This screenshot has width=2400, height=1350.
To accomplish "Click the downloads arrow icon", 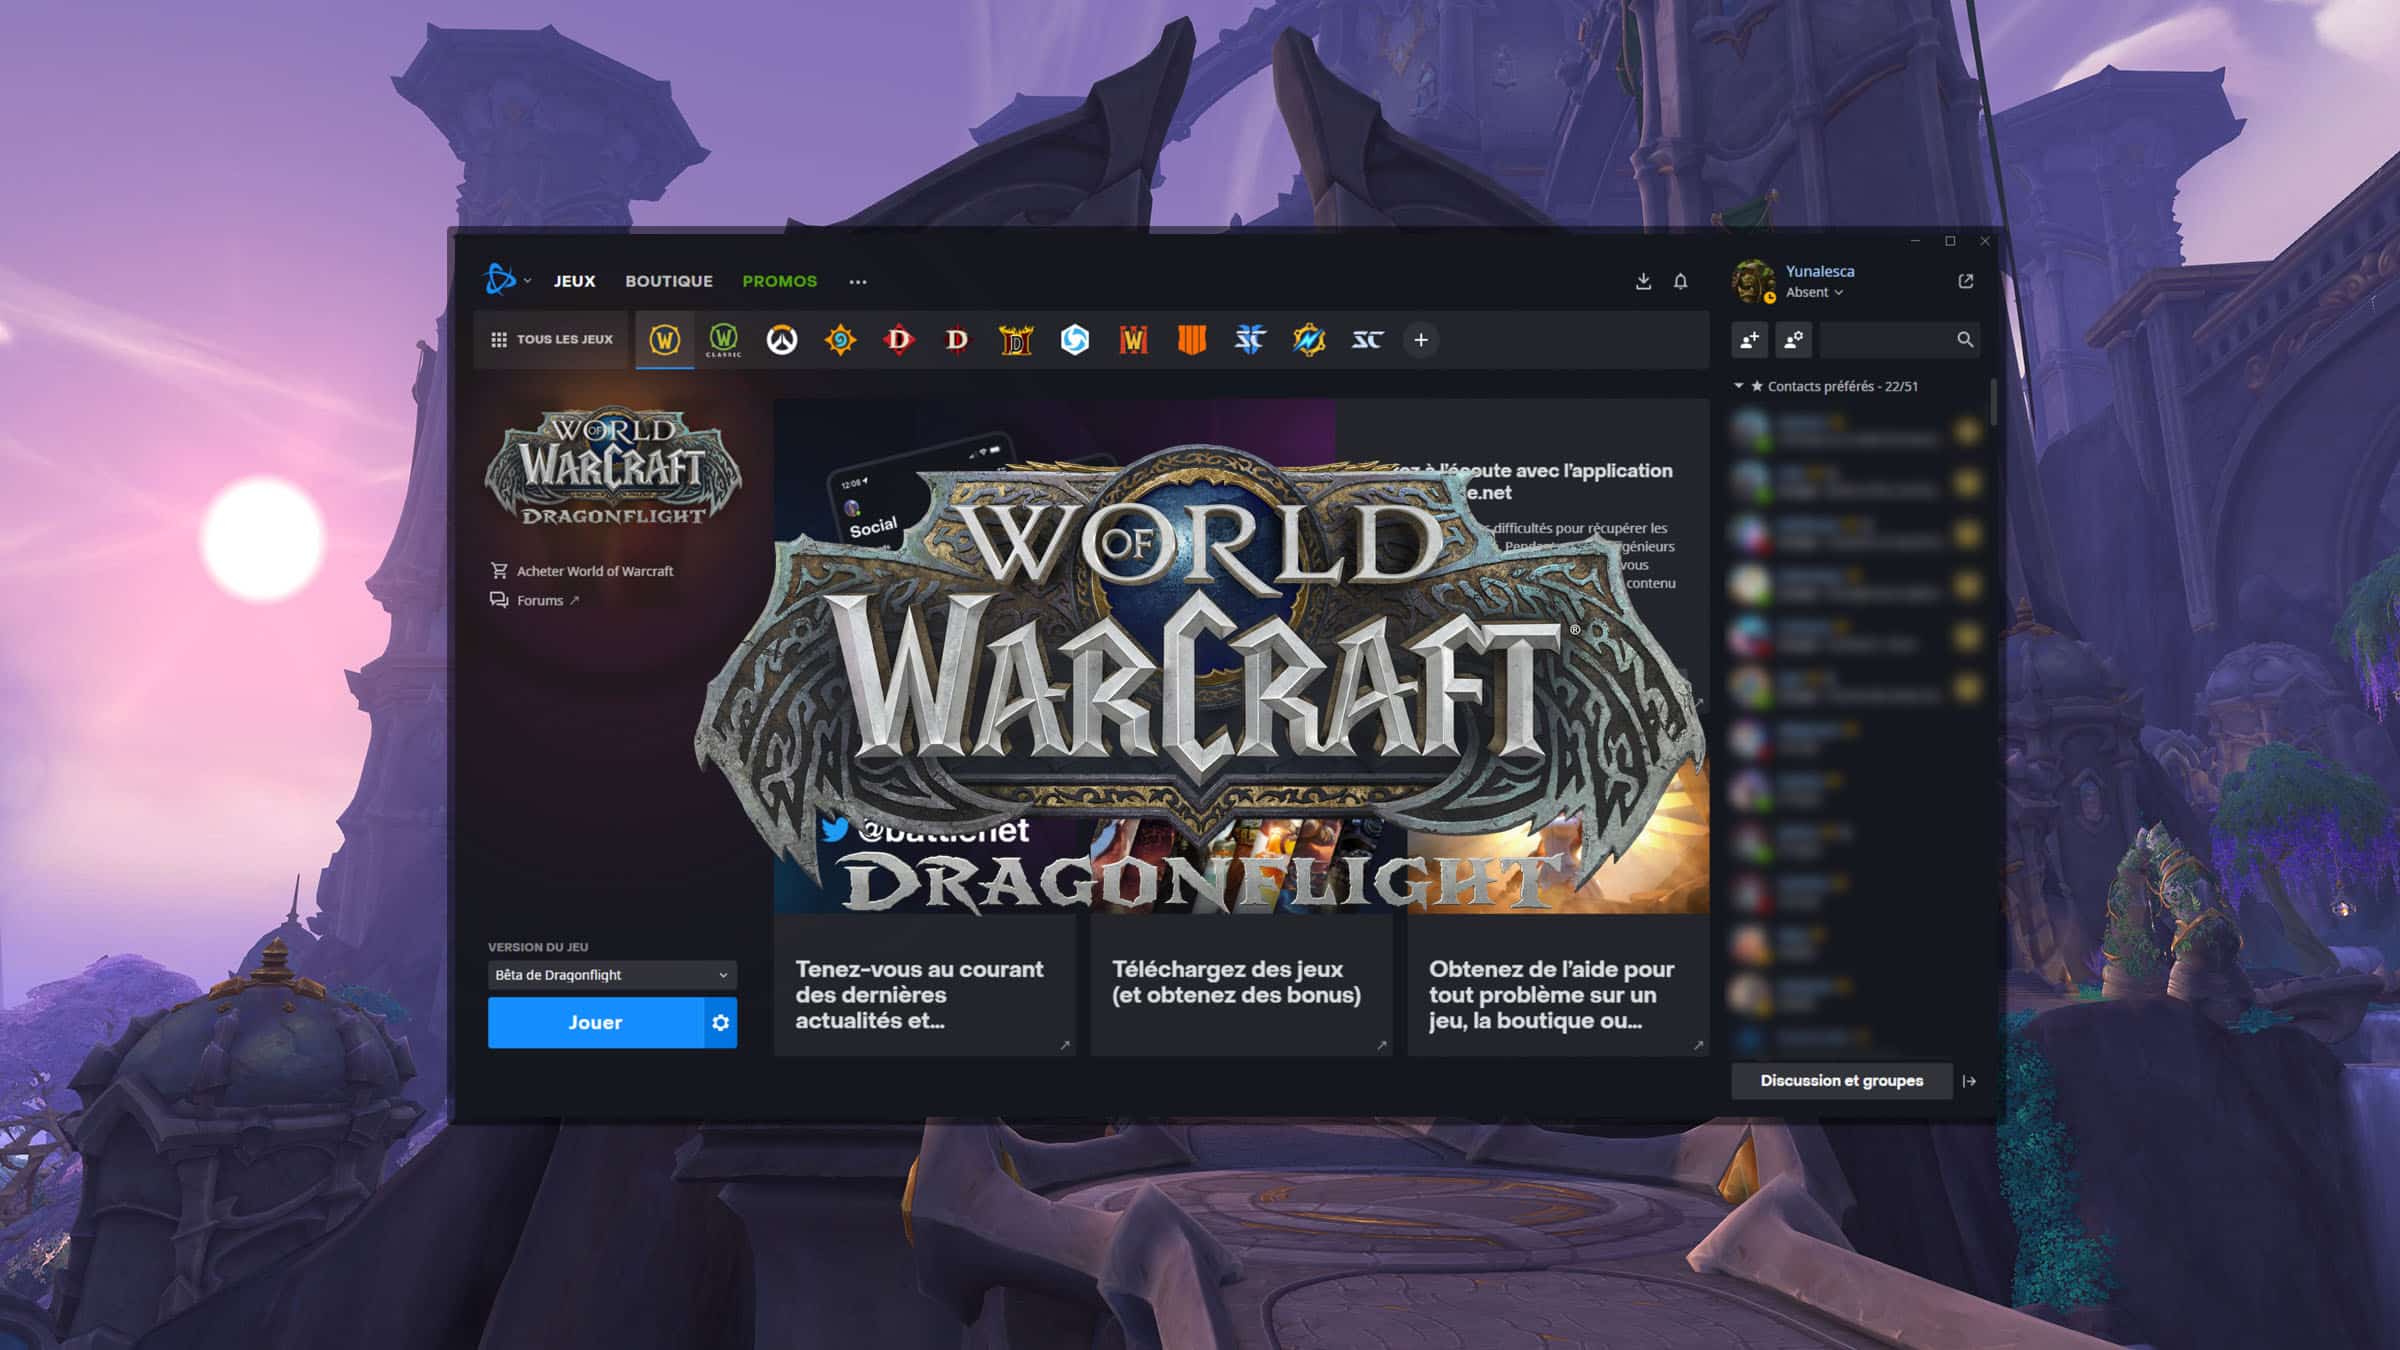I will [1643, 282].
